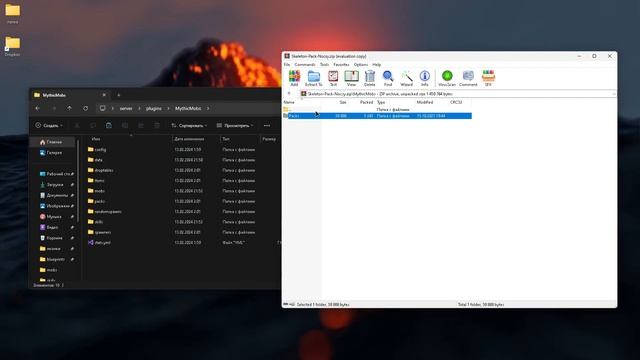640x360 pixels.
Task: Open a new Explorer tab with plus
Action: tap(119, 95)
